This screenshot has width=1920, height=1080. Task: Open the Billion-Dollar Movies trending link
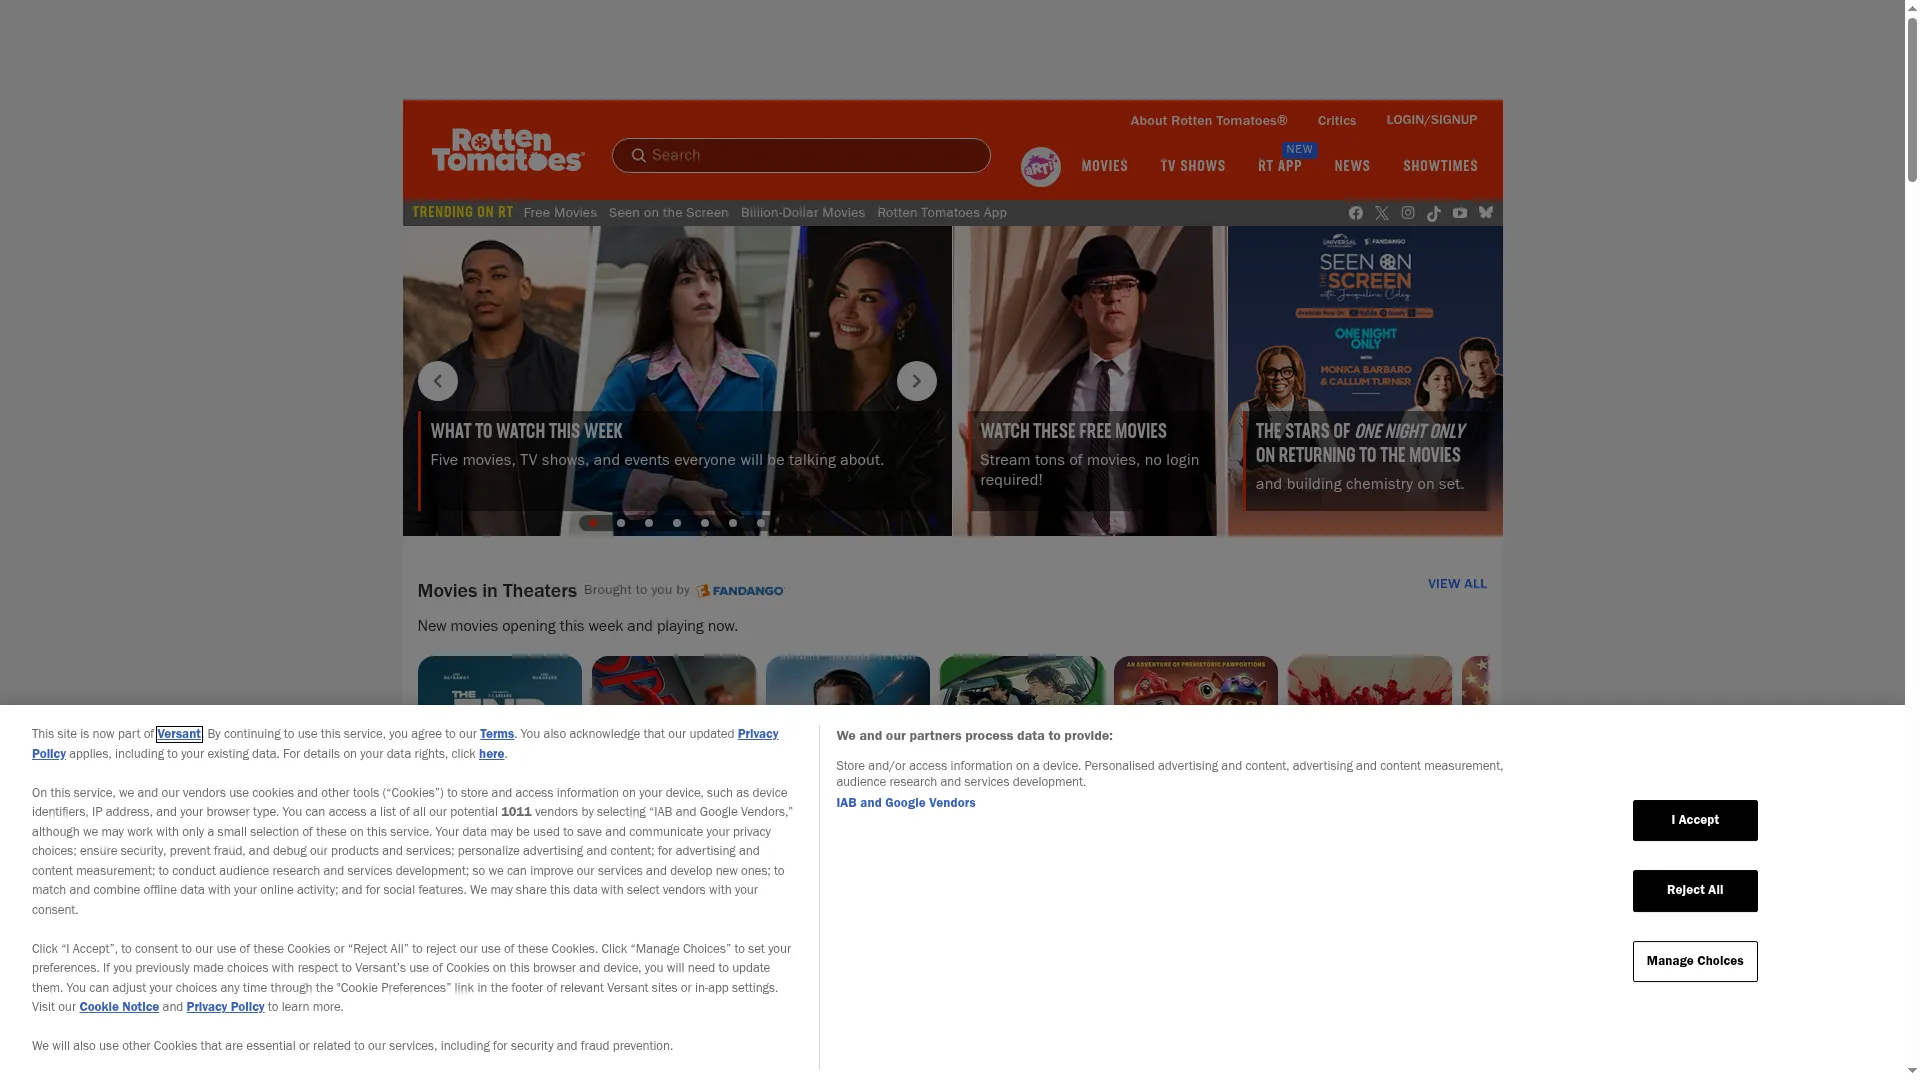click(x=802, y=213)
